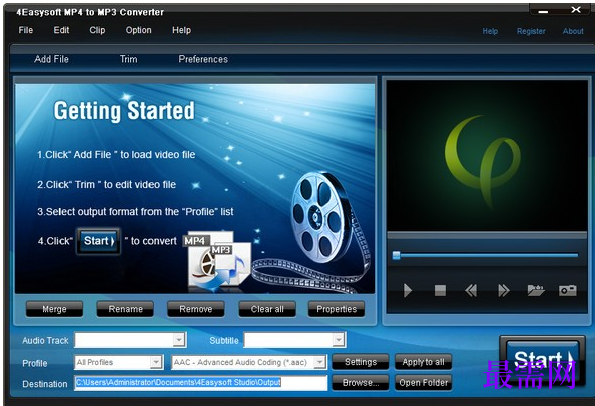Click the Destination path input field
The height and width of the screenshot is (406, 595).
[201, 382]
